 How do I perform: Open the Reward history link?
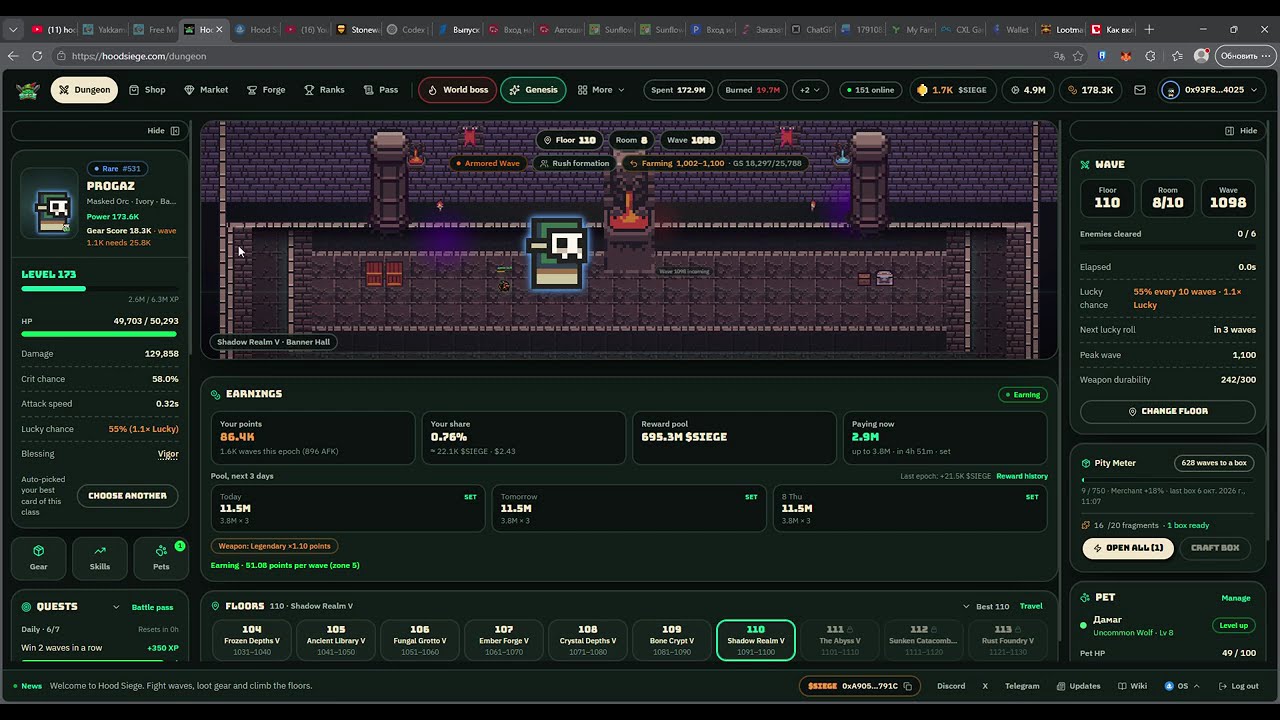(x=1022, y=476)
